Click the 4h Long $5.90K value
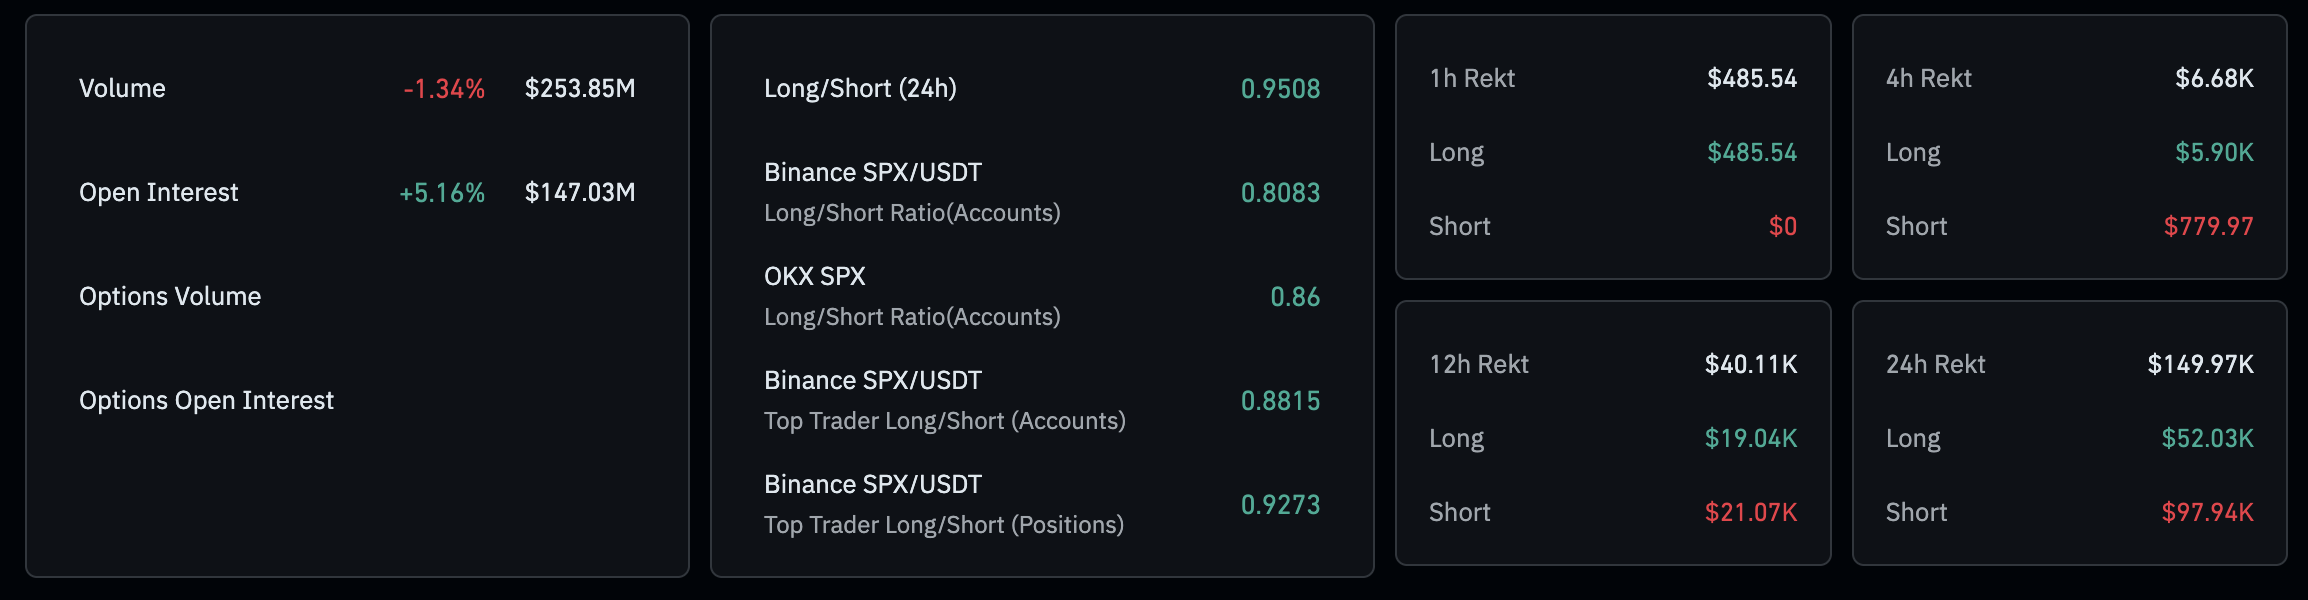2308x600 pixels. (2214, 152)
